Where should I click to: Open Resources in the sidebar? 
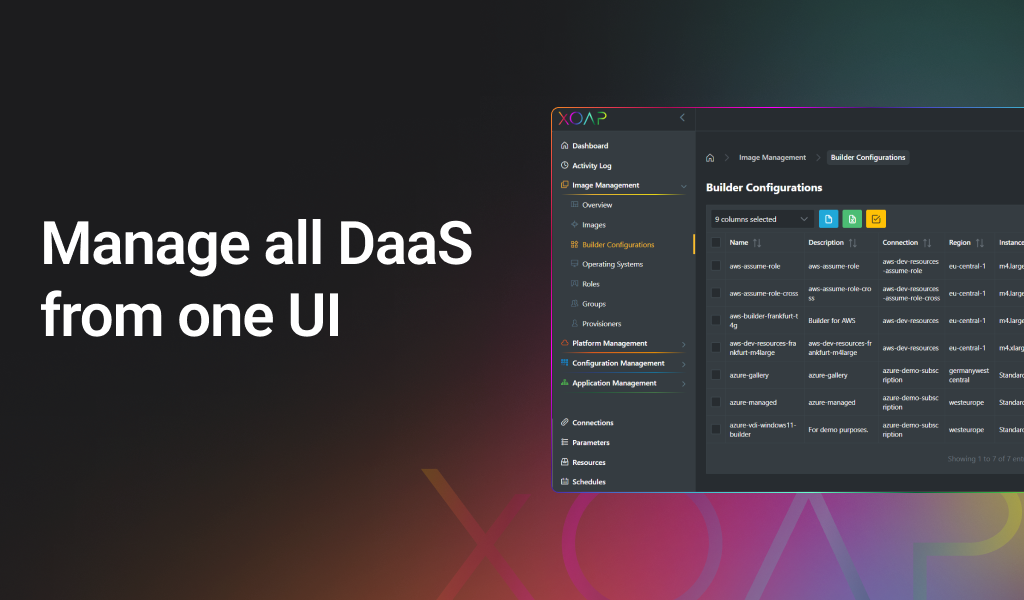click(588, 462)
